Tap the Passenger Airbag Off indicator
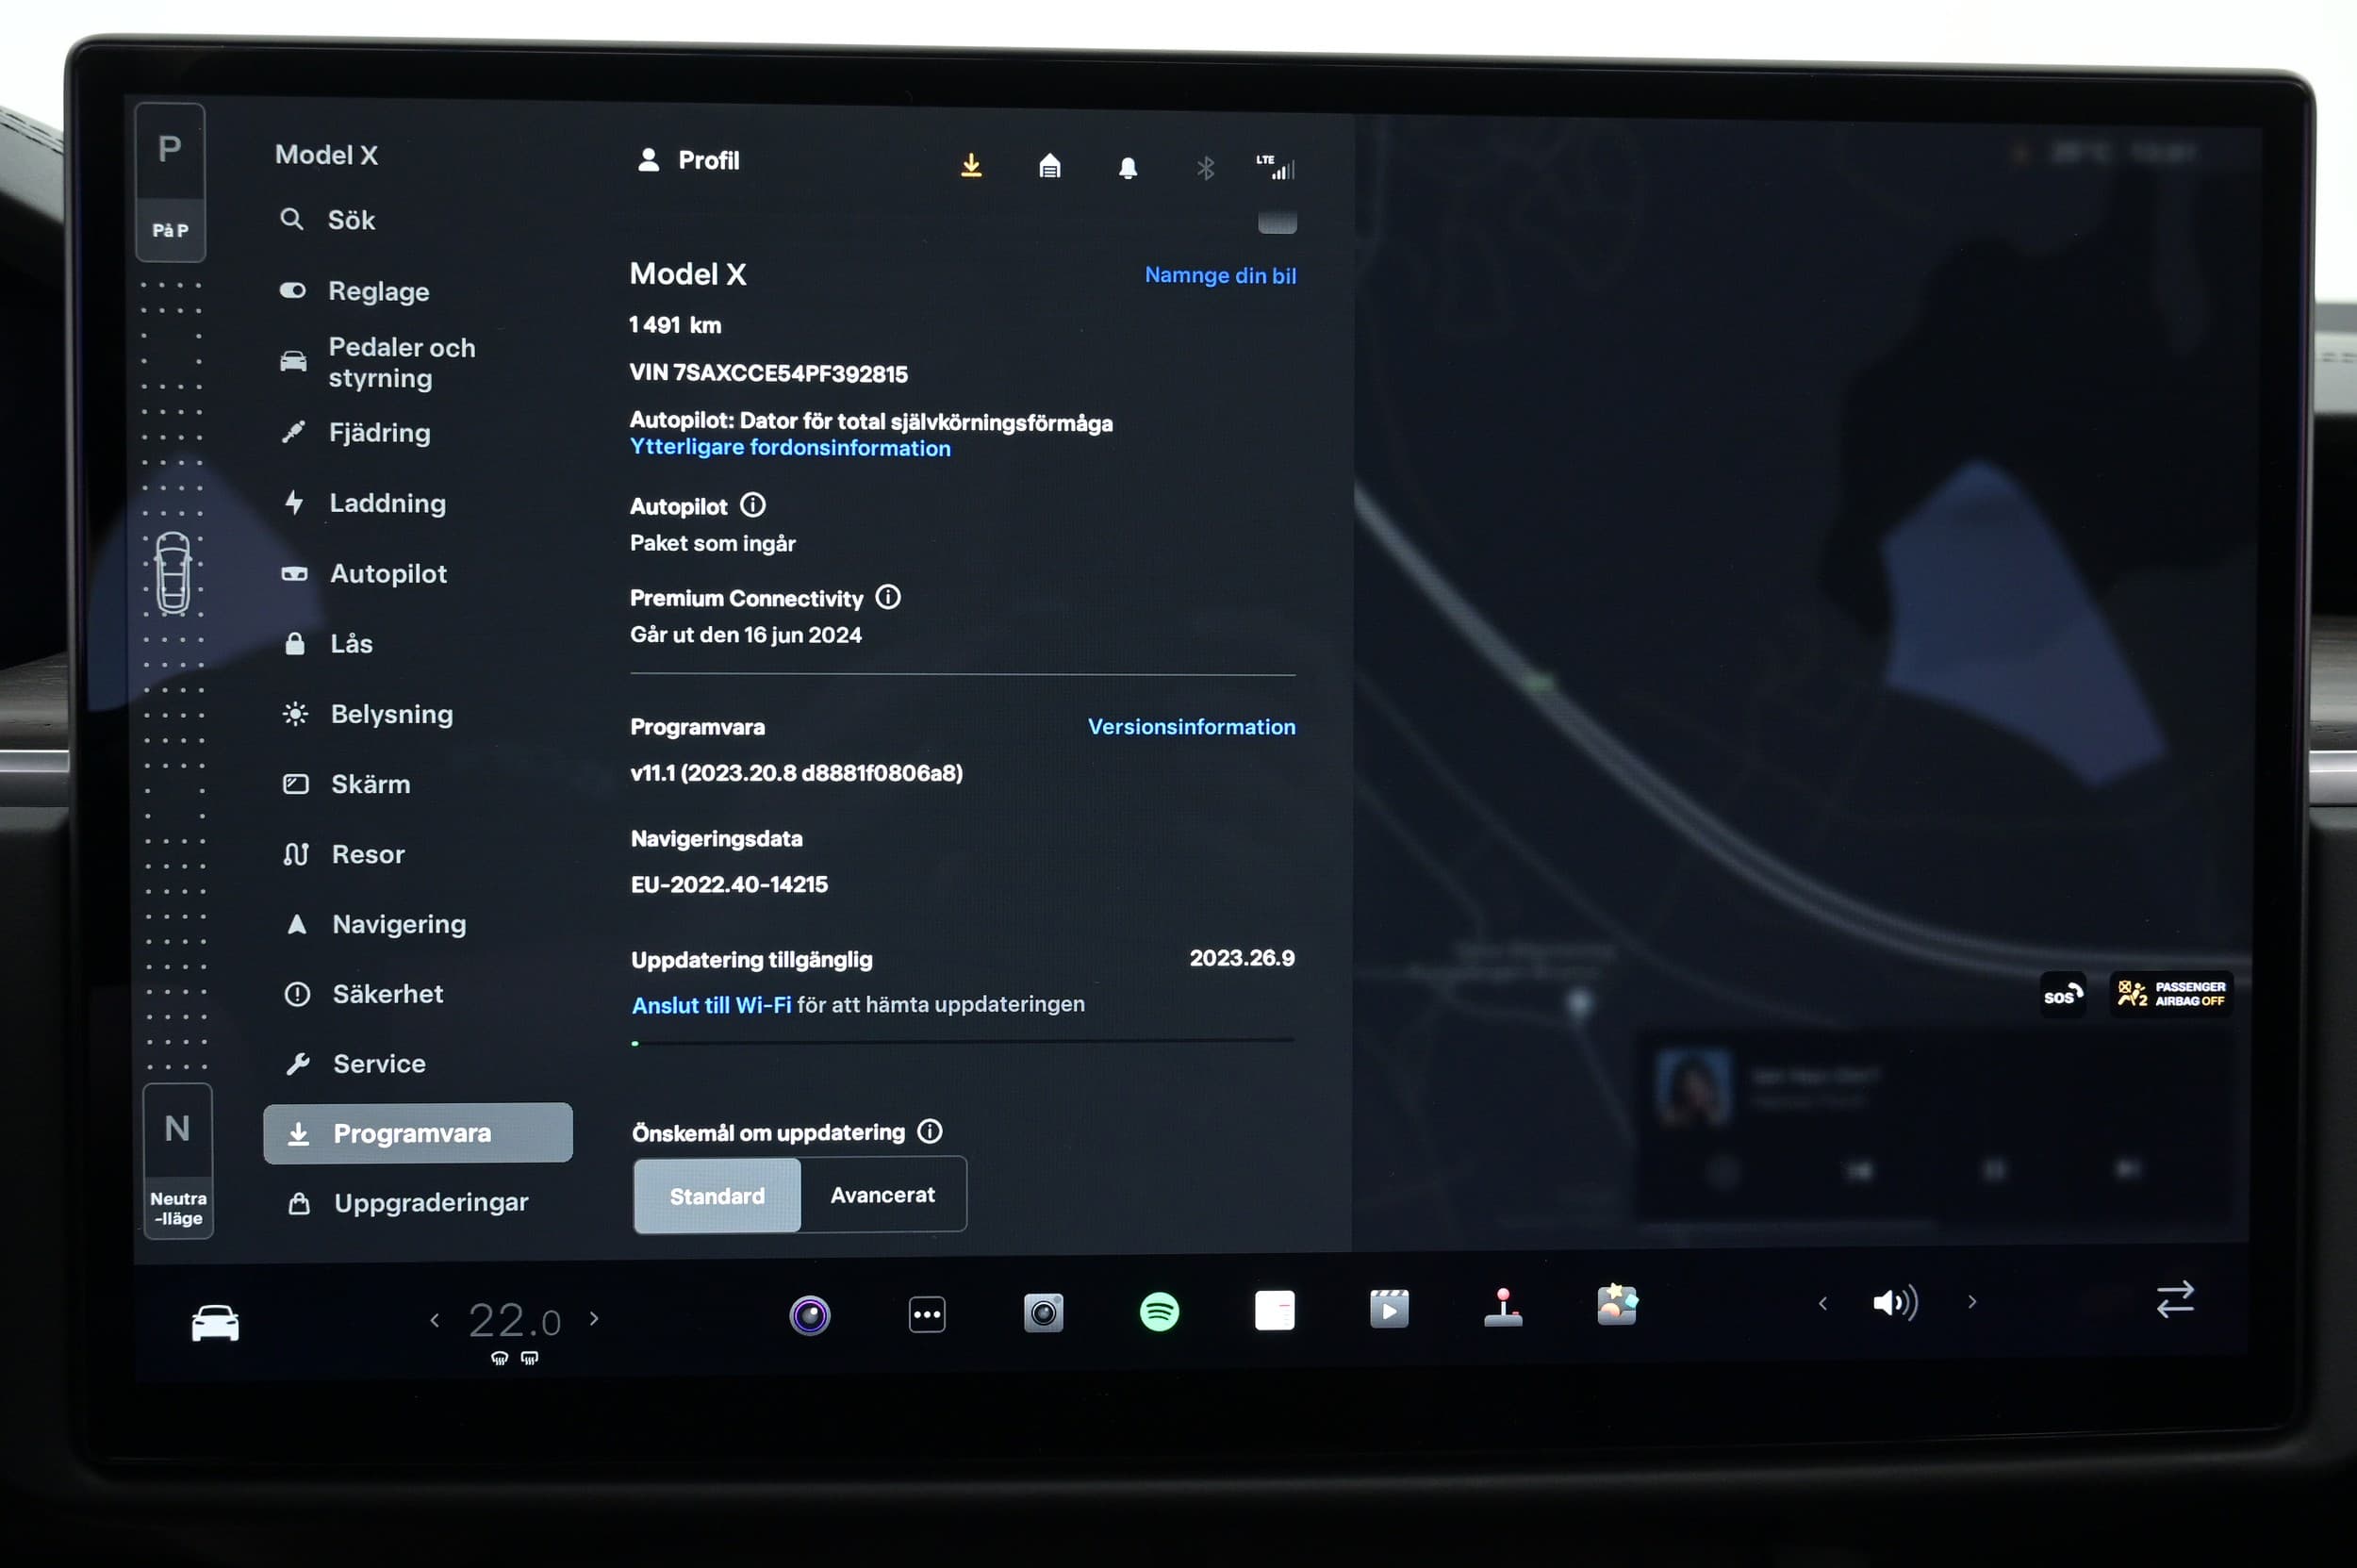Viewport: 2357px width, 1568px height. (2171, 993)
